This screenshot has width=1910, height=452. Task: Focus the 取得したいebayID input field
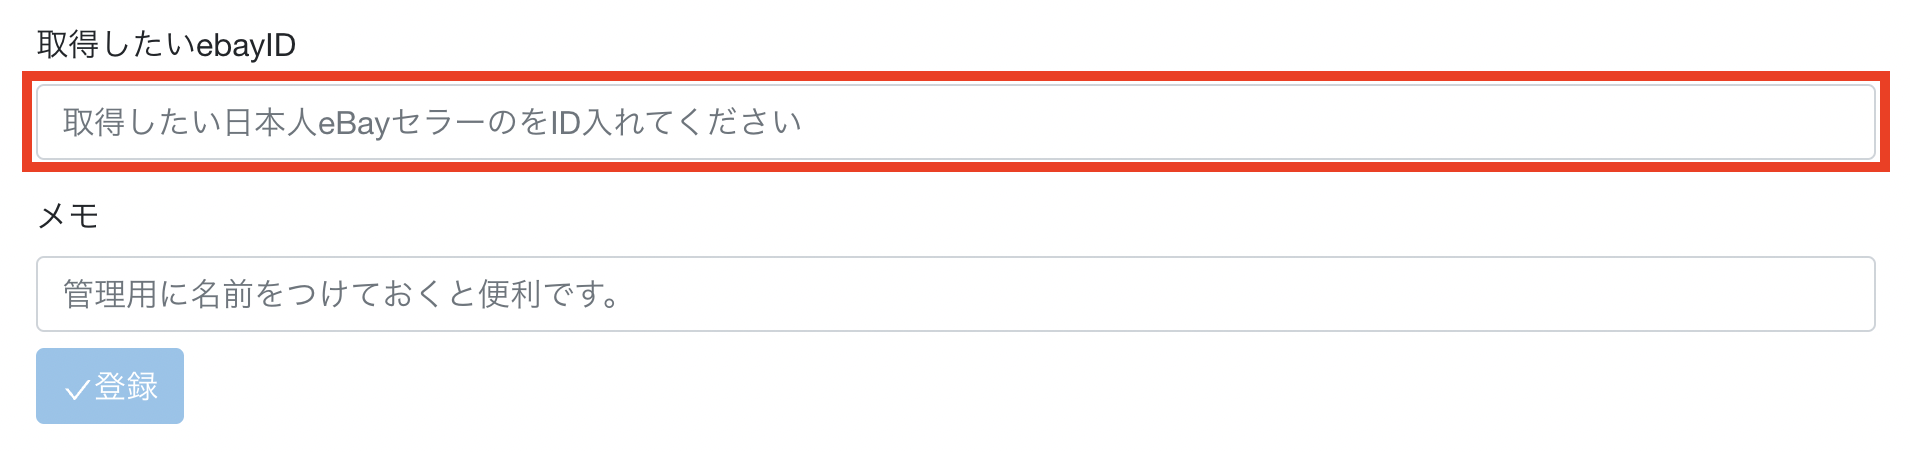(955, 122)
